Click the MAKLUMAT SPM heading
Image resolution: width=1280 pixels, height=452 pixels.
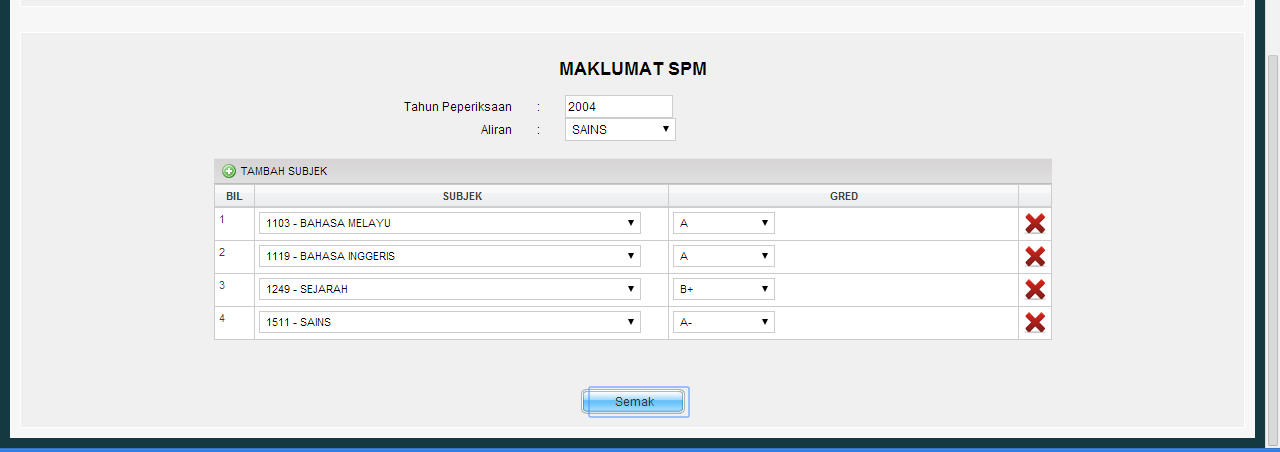pyautogui.click(x=633, y=69)
